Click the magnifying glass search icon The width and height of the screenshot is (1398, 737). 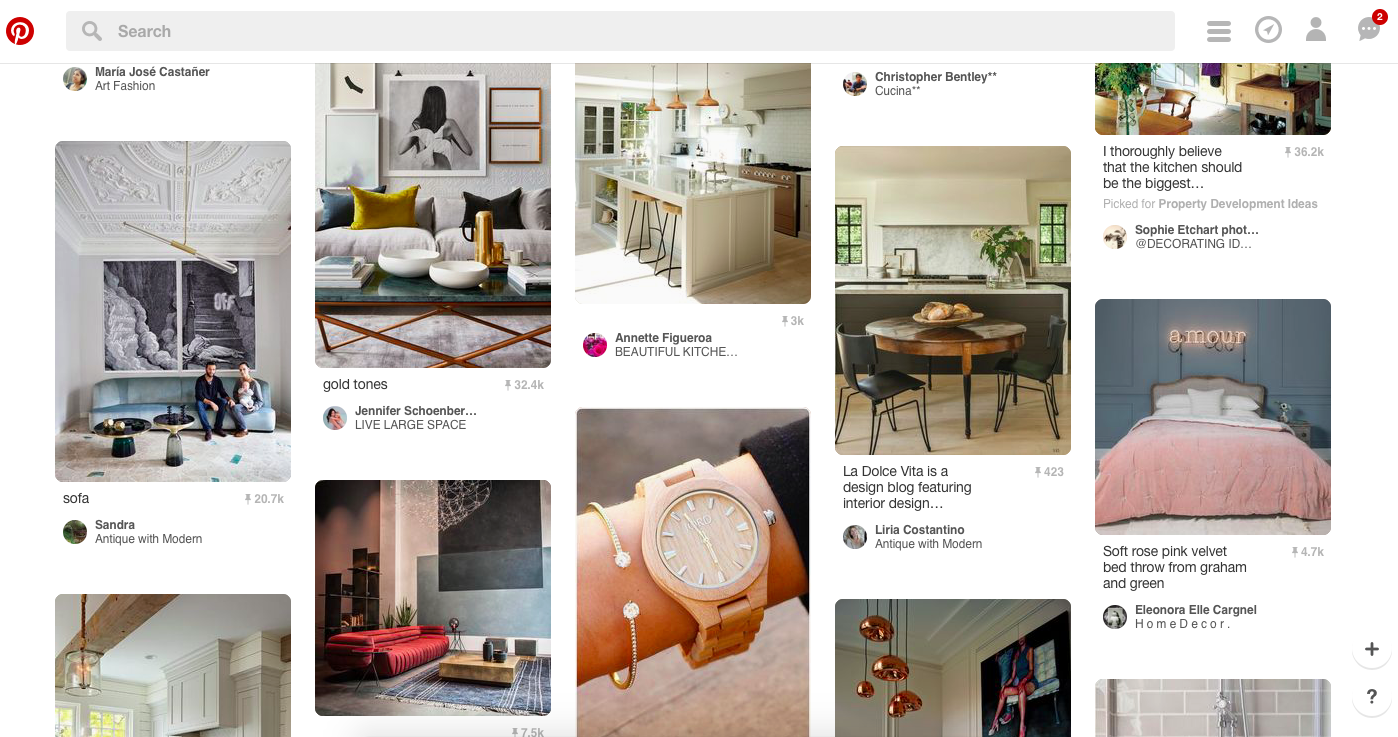coord(92,31)
